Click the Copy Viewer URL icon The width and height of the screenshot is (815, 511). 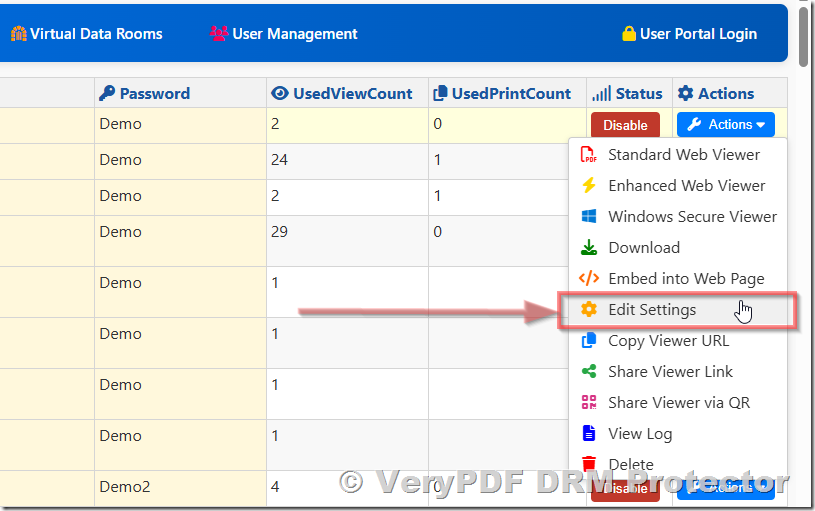[x=589, y=341]
